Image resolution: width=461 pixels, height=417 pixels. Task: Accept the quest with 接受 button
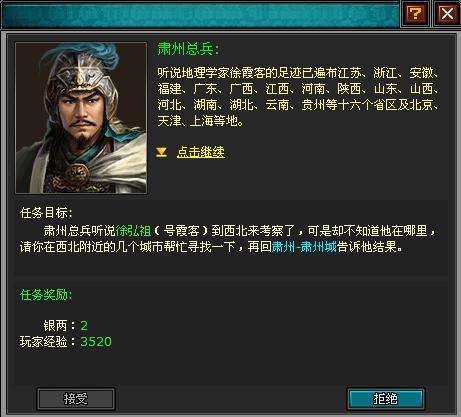tap(76, 399)
